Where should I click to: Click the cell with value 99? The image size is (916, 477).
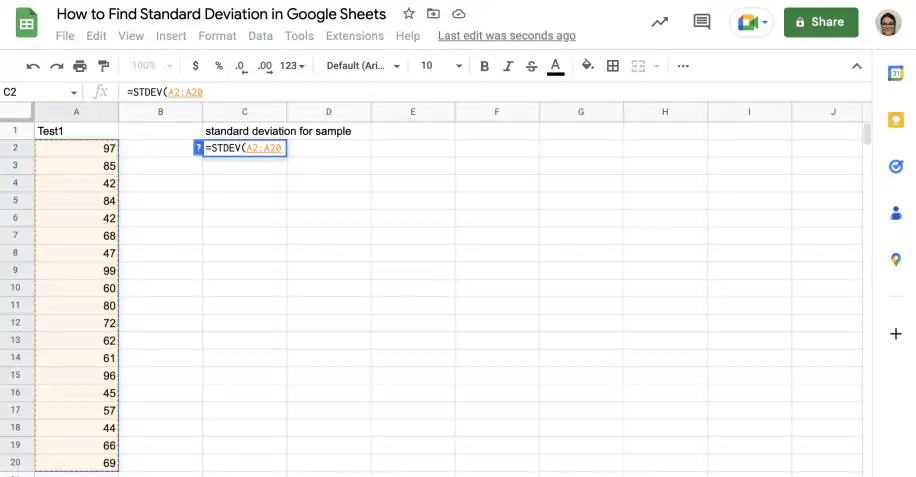click(x=77, y=270)
